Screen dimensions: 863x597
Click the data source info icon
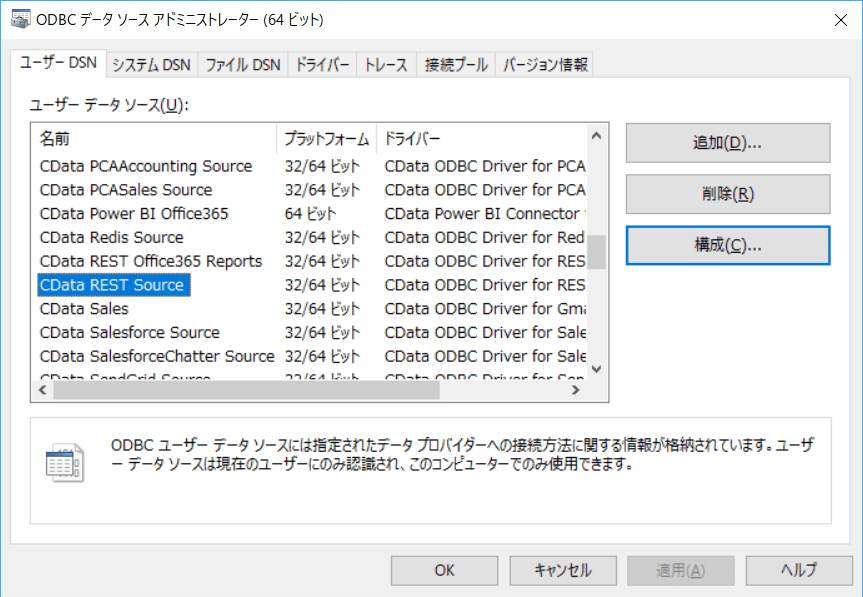pos(64,463)
